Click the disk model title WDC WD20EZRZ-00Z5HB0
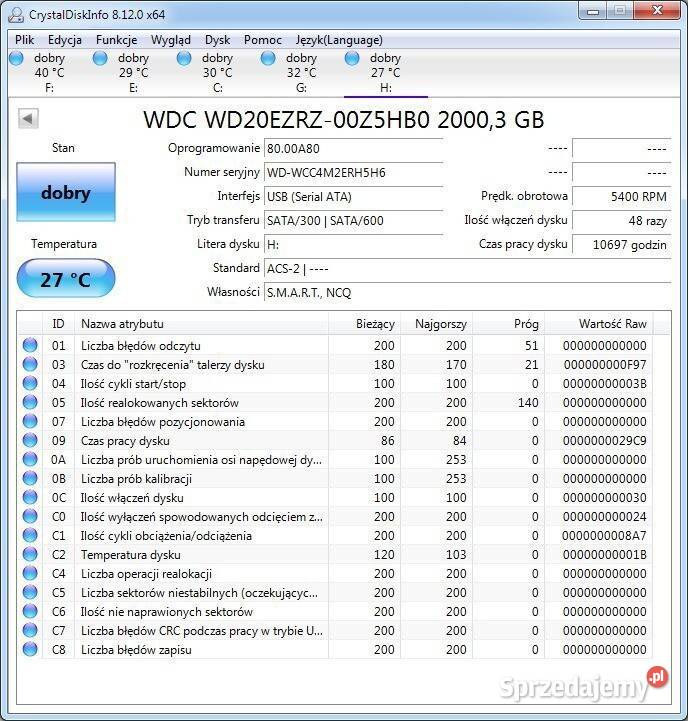 pos(286,120)
